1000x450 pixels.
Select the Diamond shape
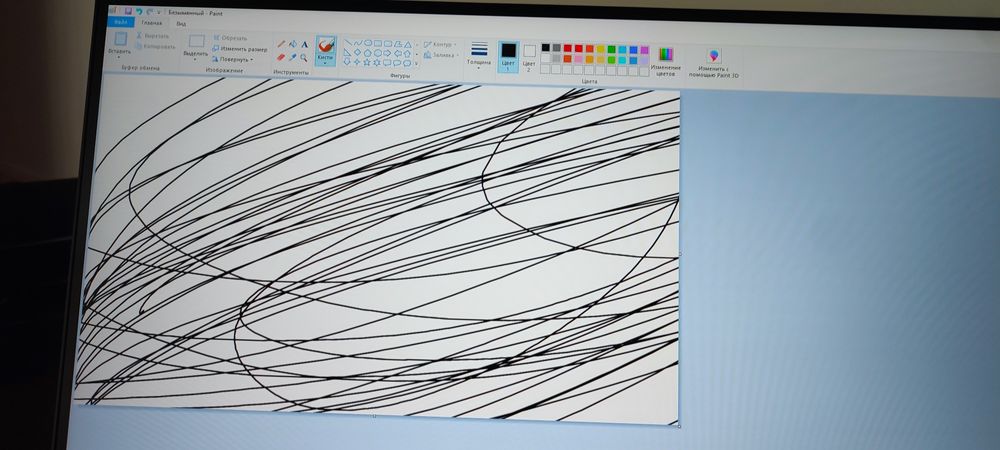(x=357, y=52)
